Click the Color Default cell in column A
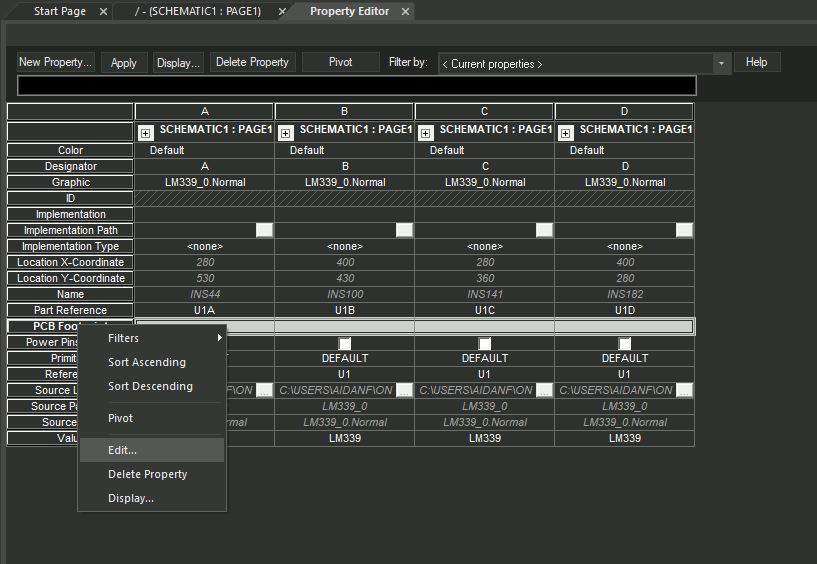This screenshot has width=817, height=564. point(204,150)
